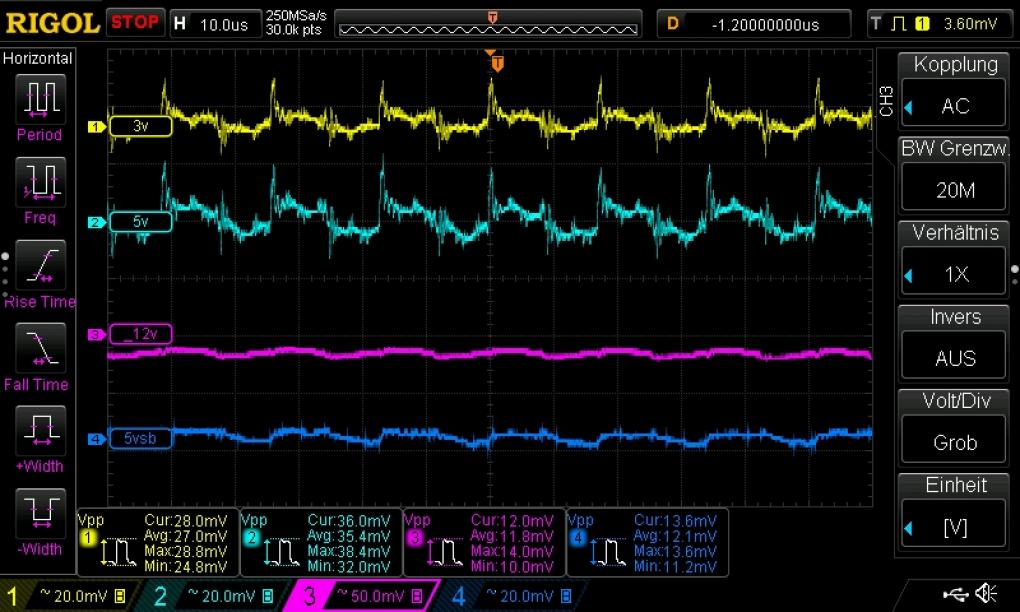The height and width of the screenshot is (612, 1020).
Task: Open the BW Grenzw. 20M setting
Action: (x=954, y=174)
